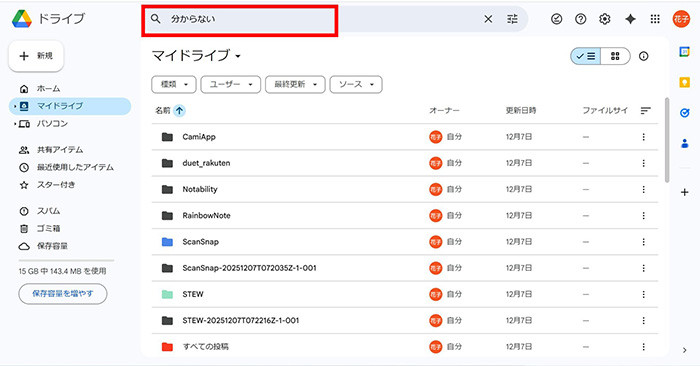Open more actions for CamiApp
The image size is (700, 366).
point(643,137)
